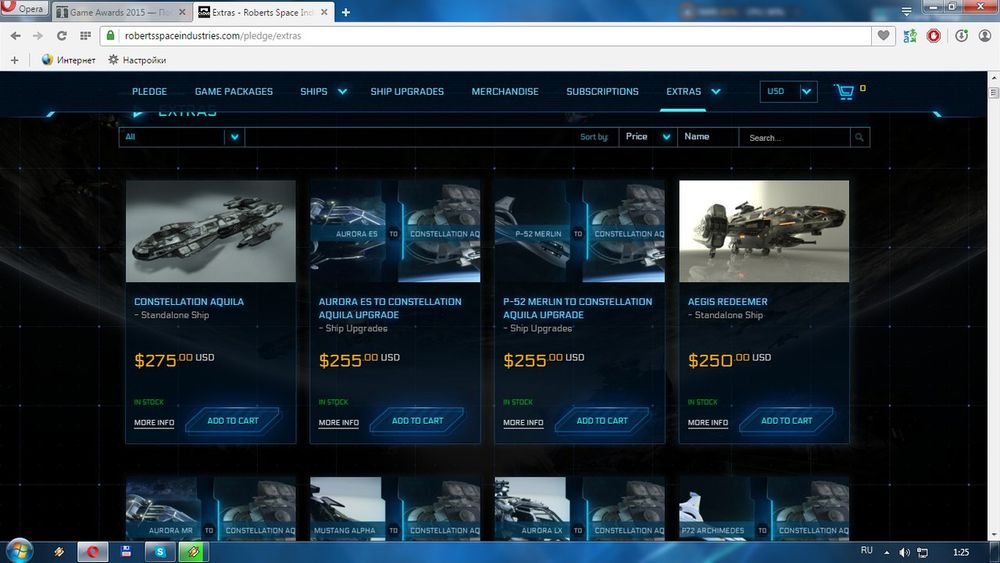Open More Info for Aurora ES upgrade

(339, 423)
